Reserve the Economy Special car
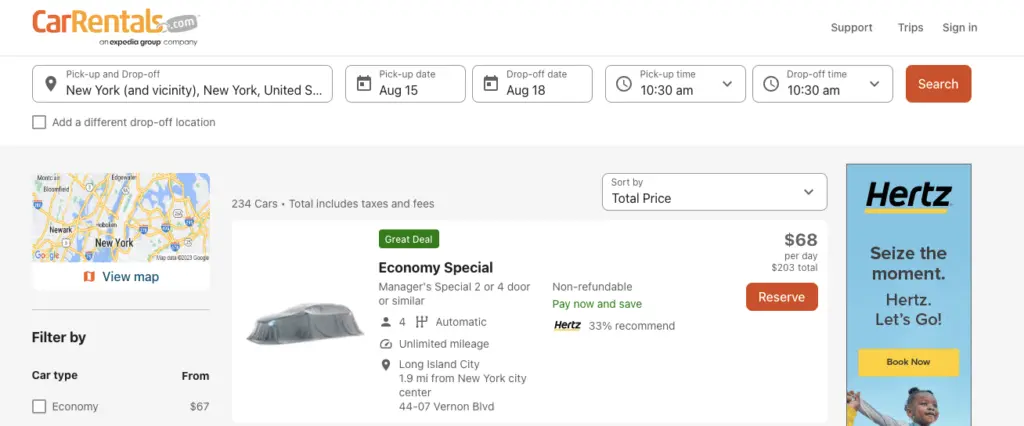Viewport: 1024px width, 426px height. (781, 297)
